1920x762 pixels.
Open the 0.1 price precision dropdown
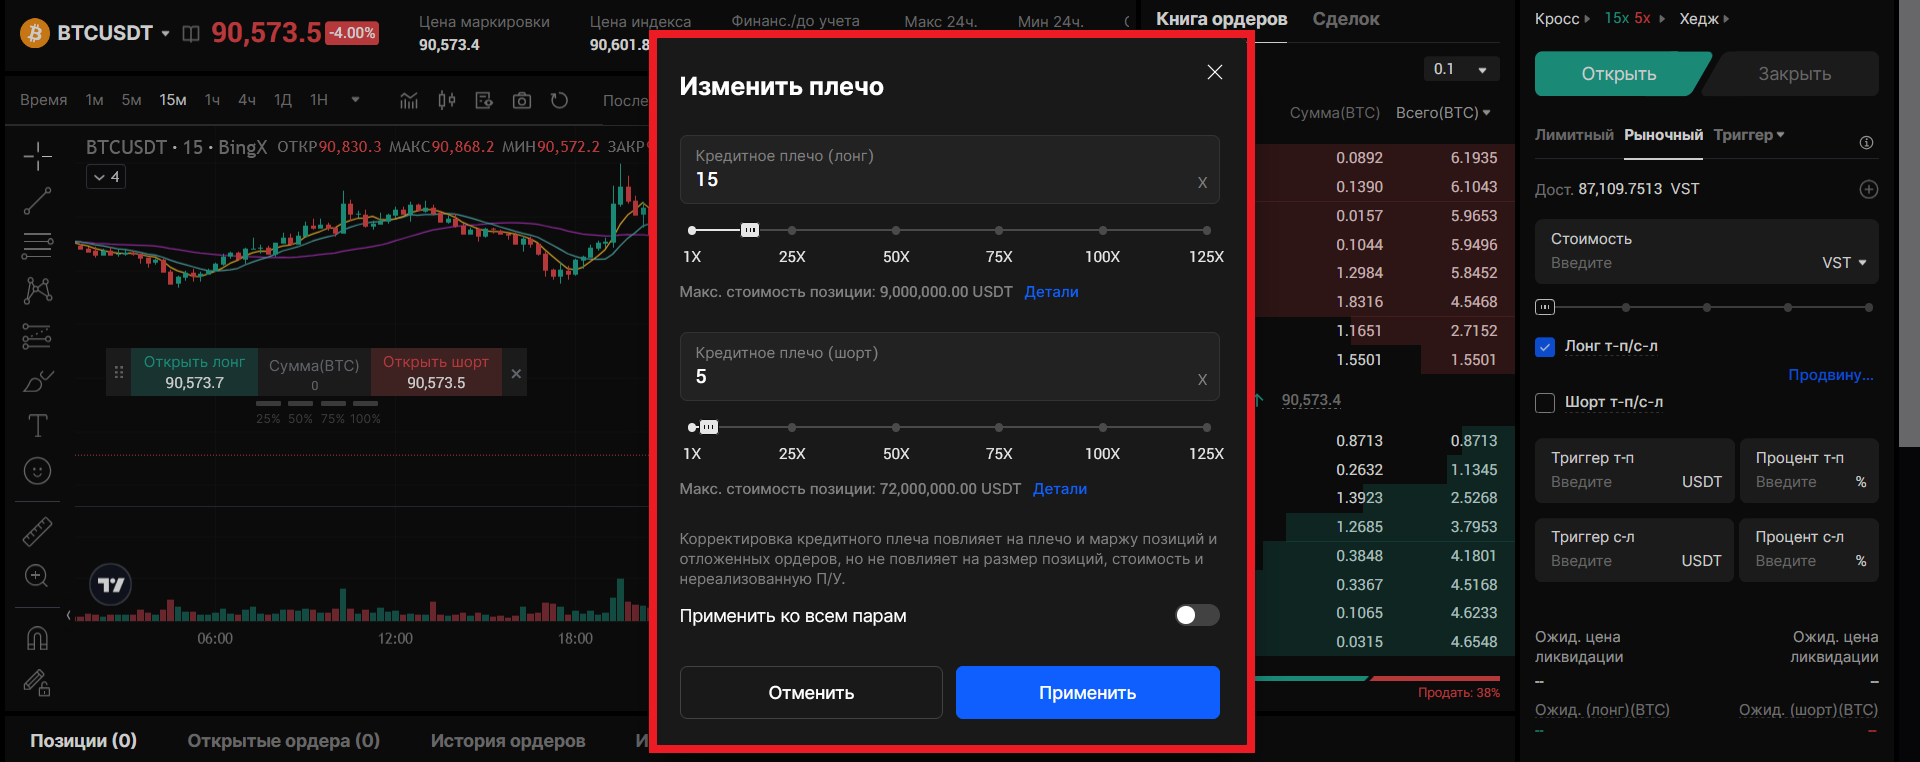point(1461,69)
